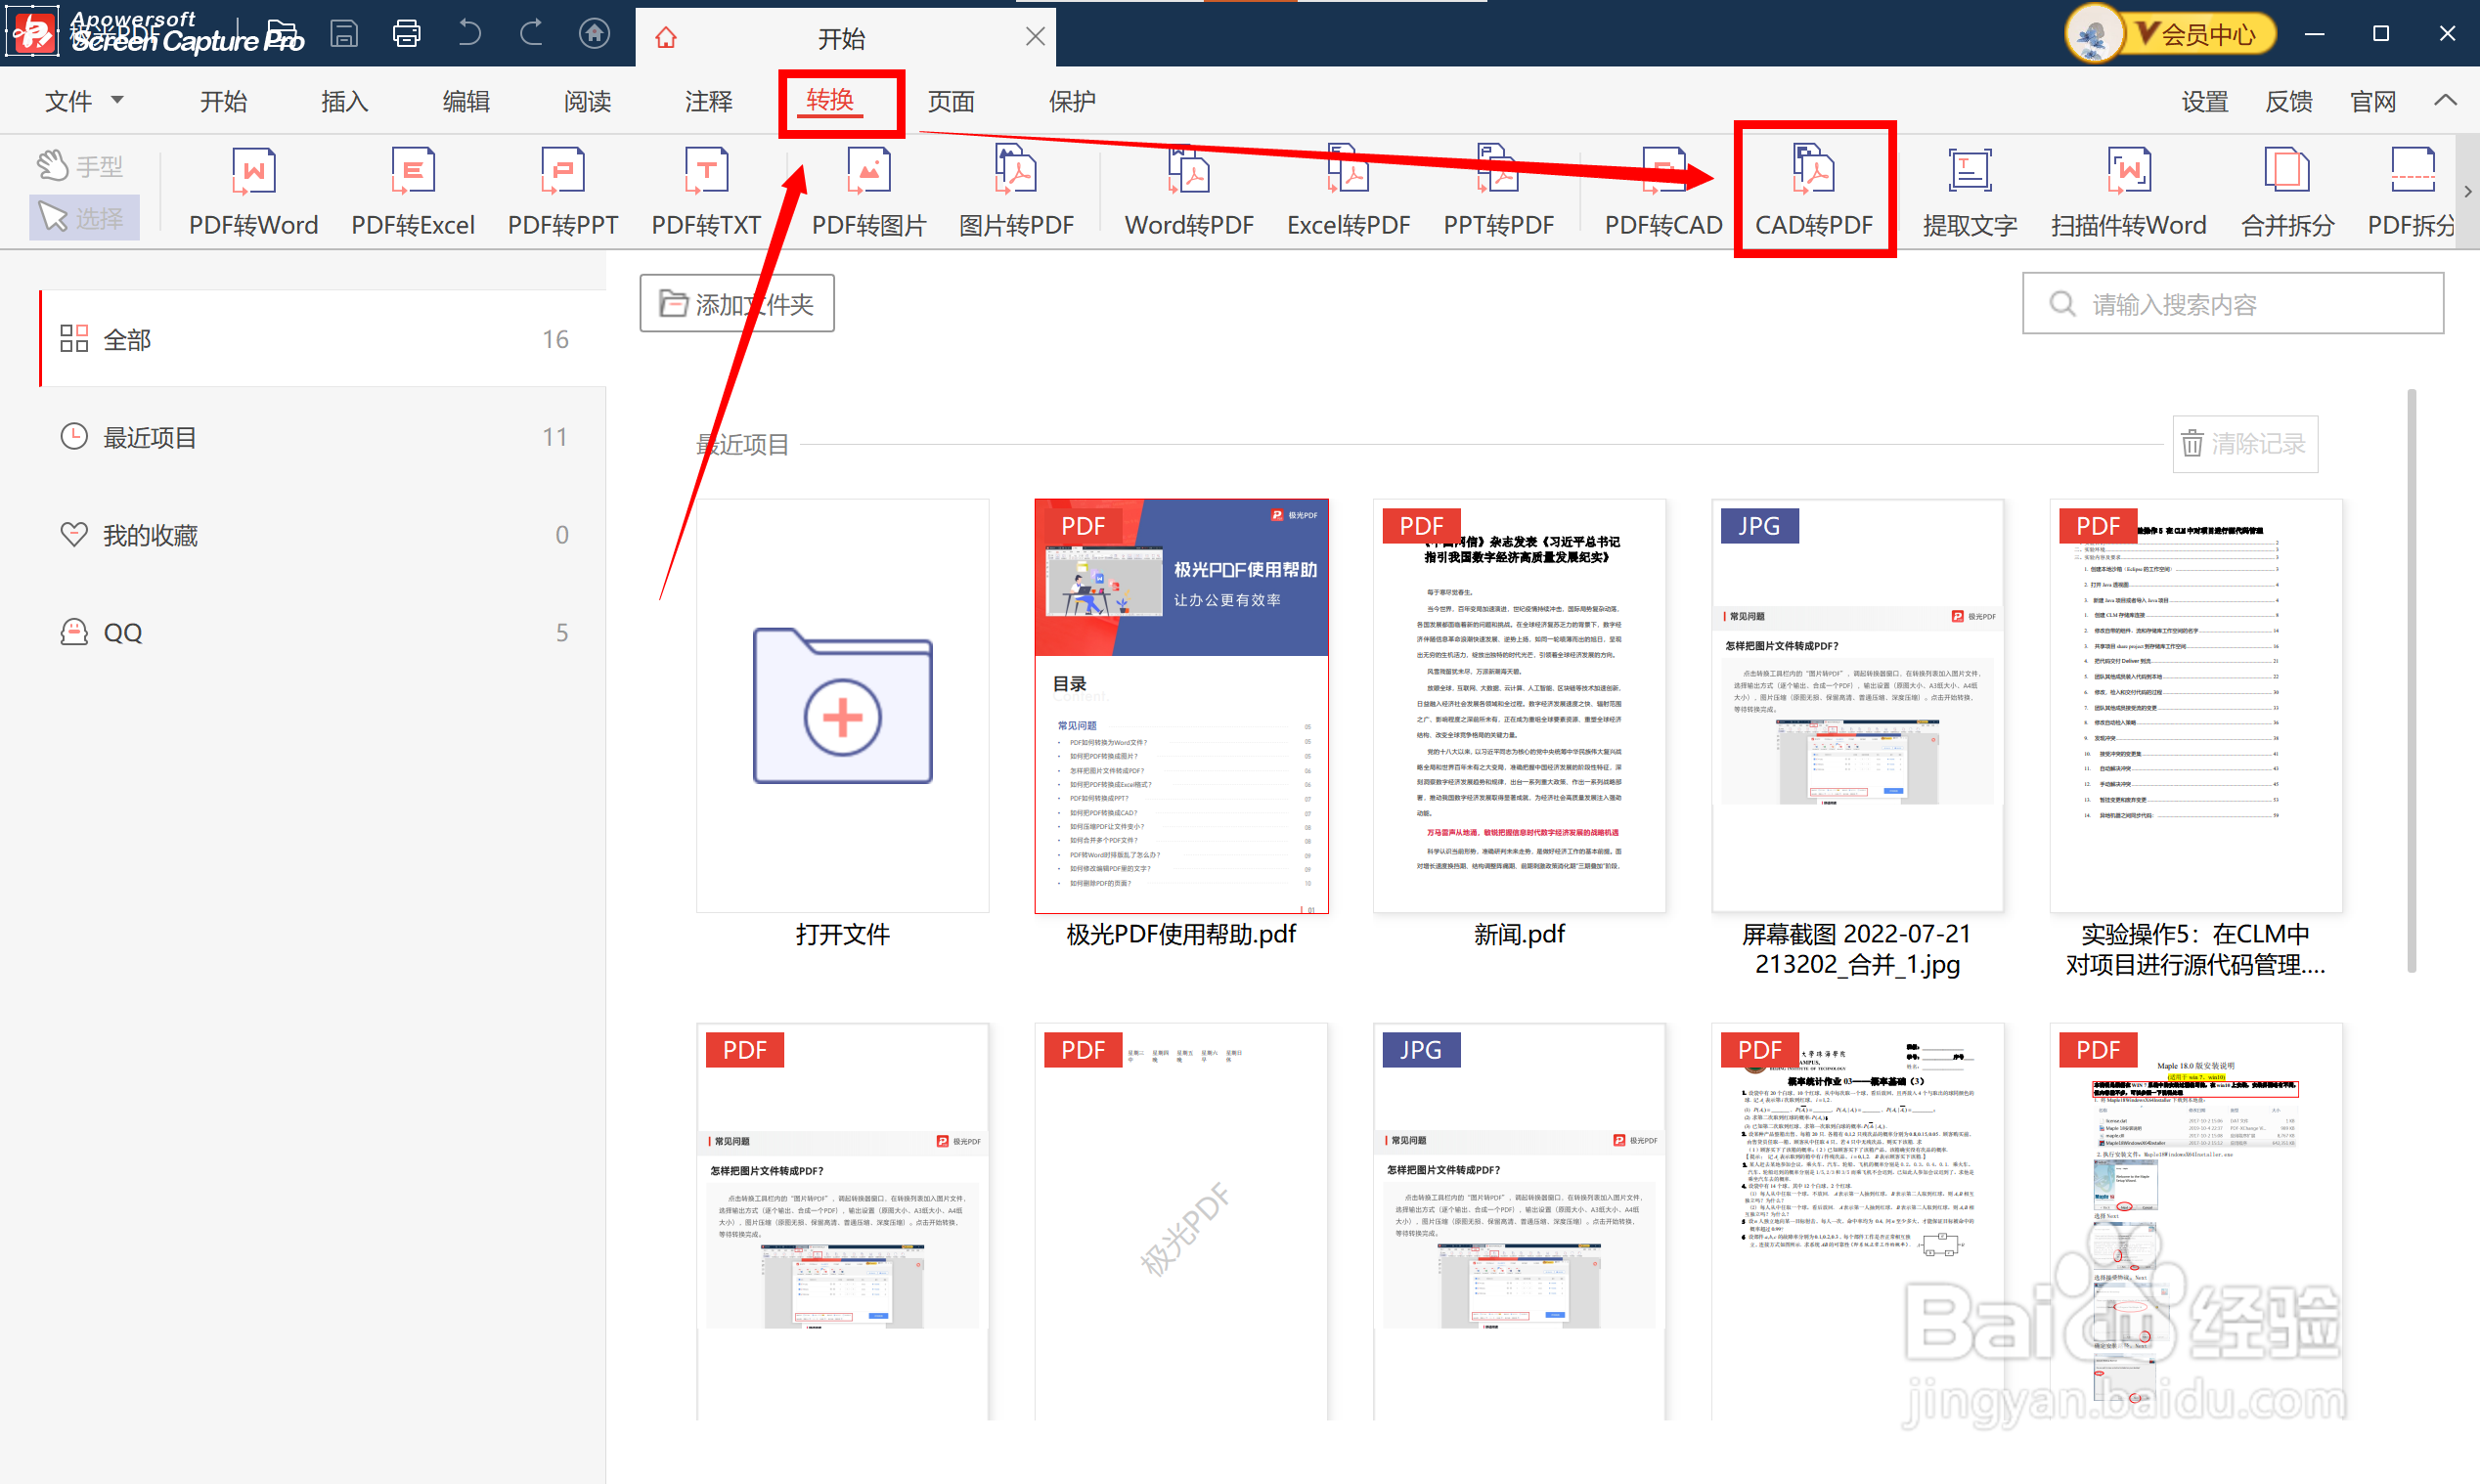Activate the 选择 selection tool mode
This screenshot has width=2480, height=1484.
(82, 217)
